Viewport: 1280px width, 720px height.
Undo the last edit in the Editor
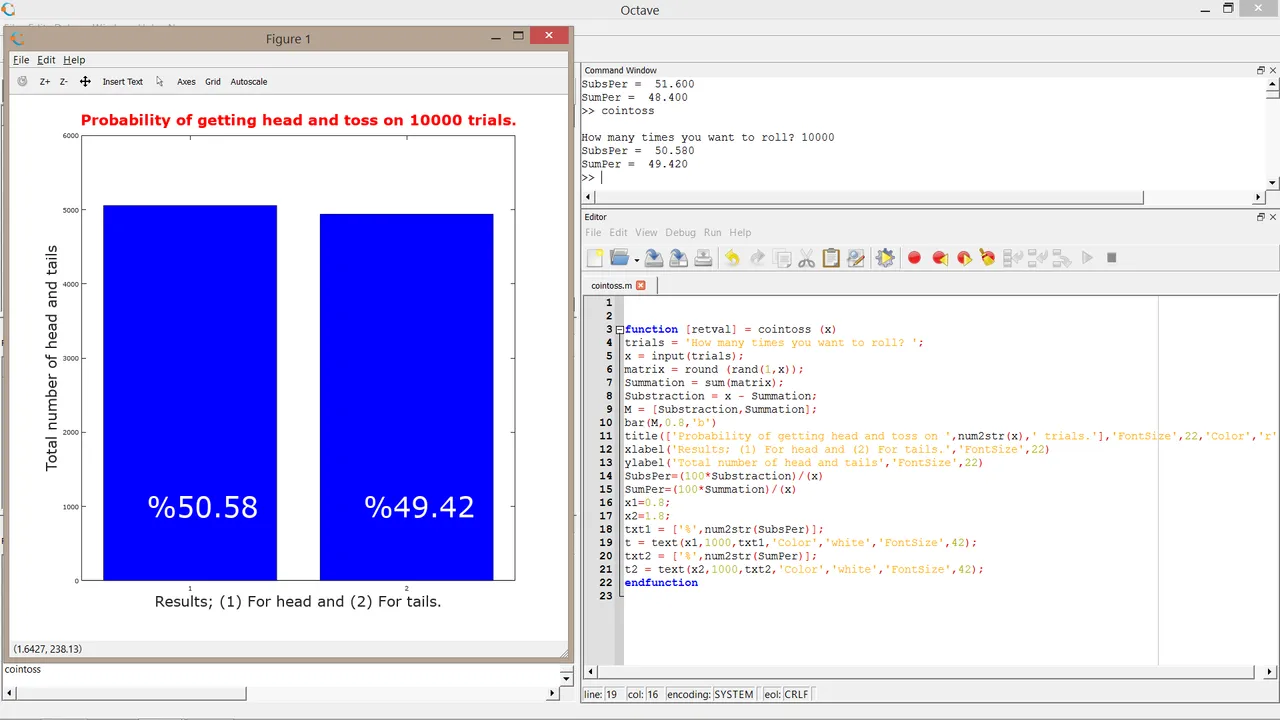tap(732, 258)
